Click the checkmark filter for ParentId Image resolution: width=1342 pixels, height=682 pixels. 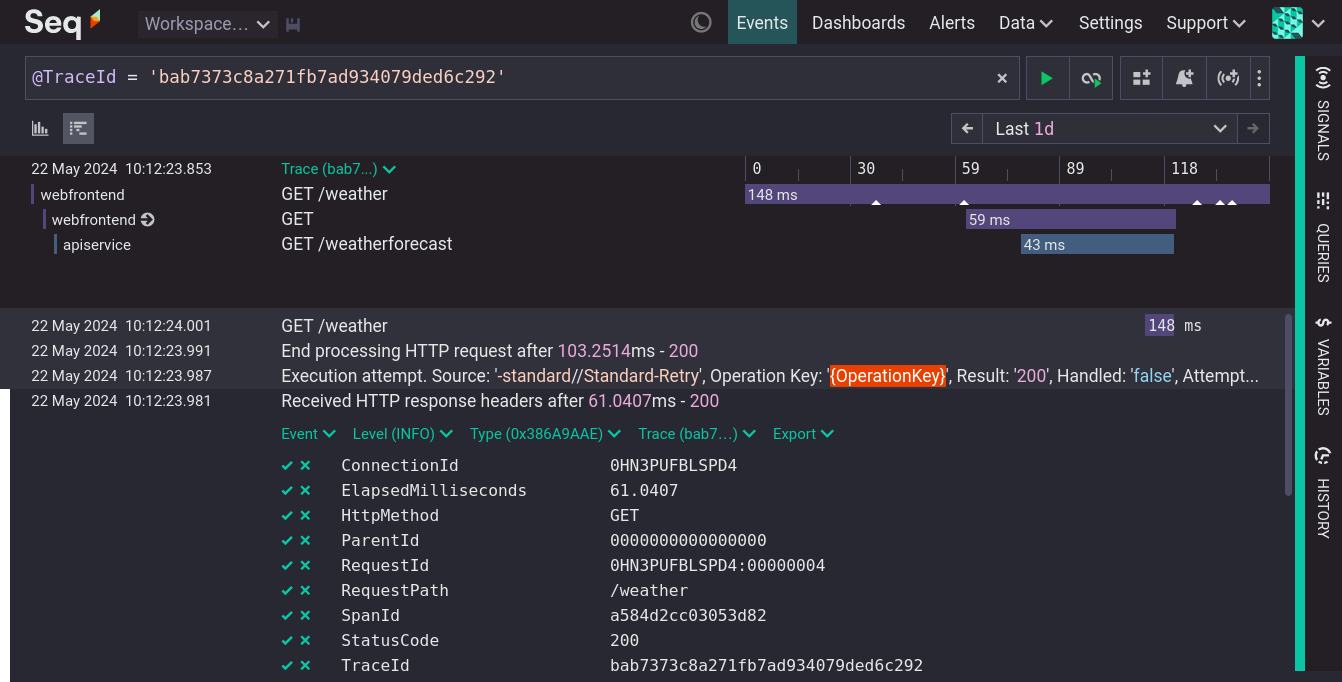pyautogui.click(x=287, y=541)
